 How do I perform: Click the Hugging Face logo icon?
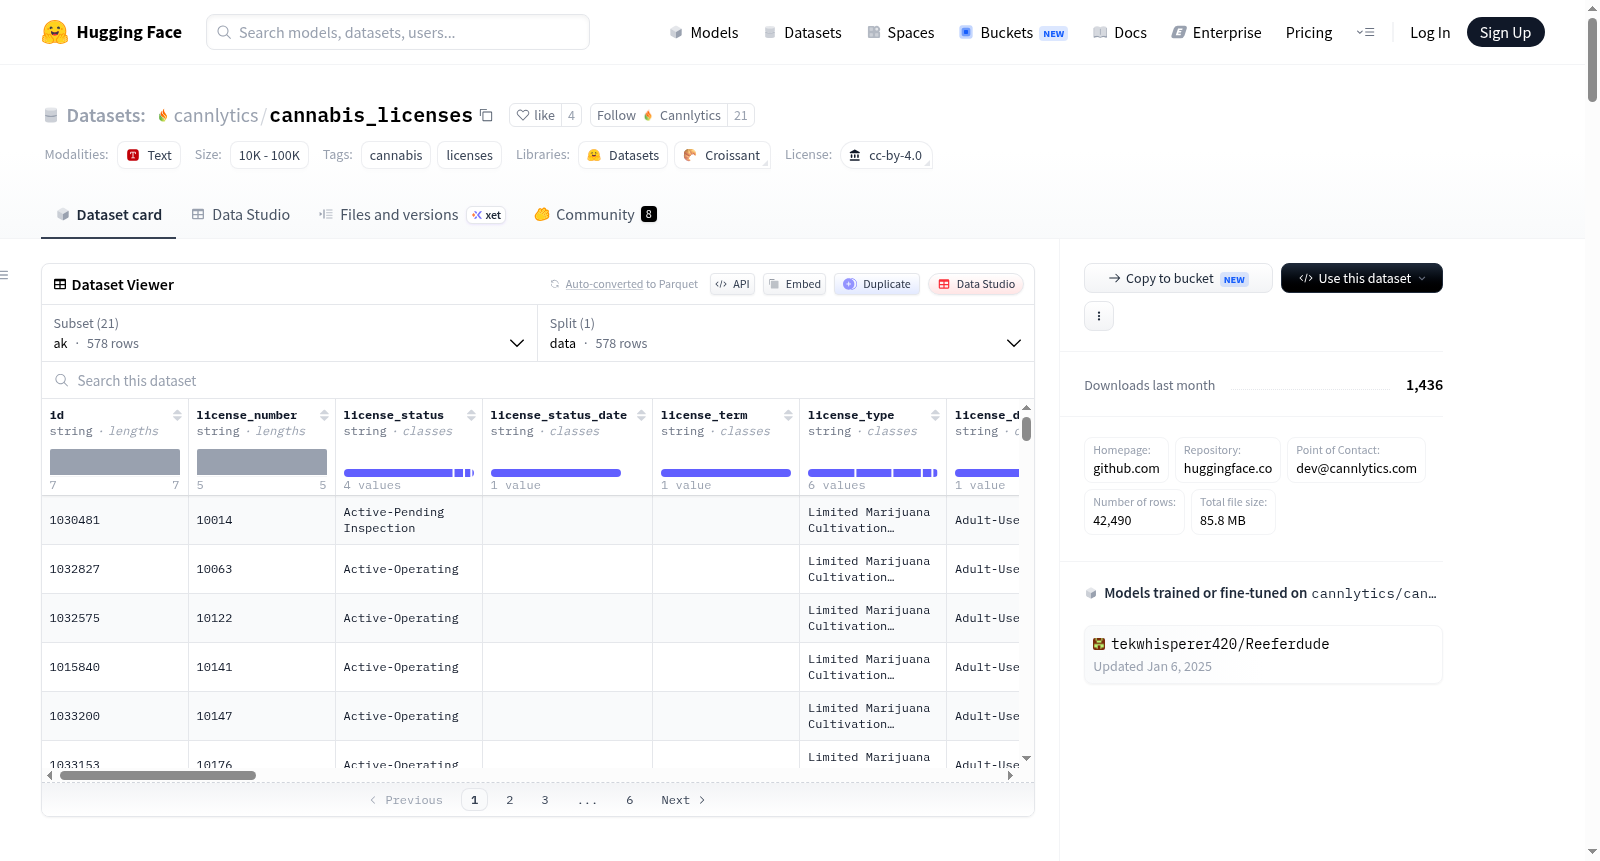55,32
